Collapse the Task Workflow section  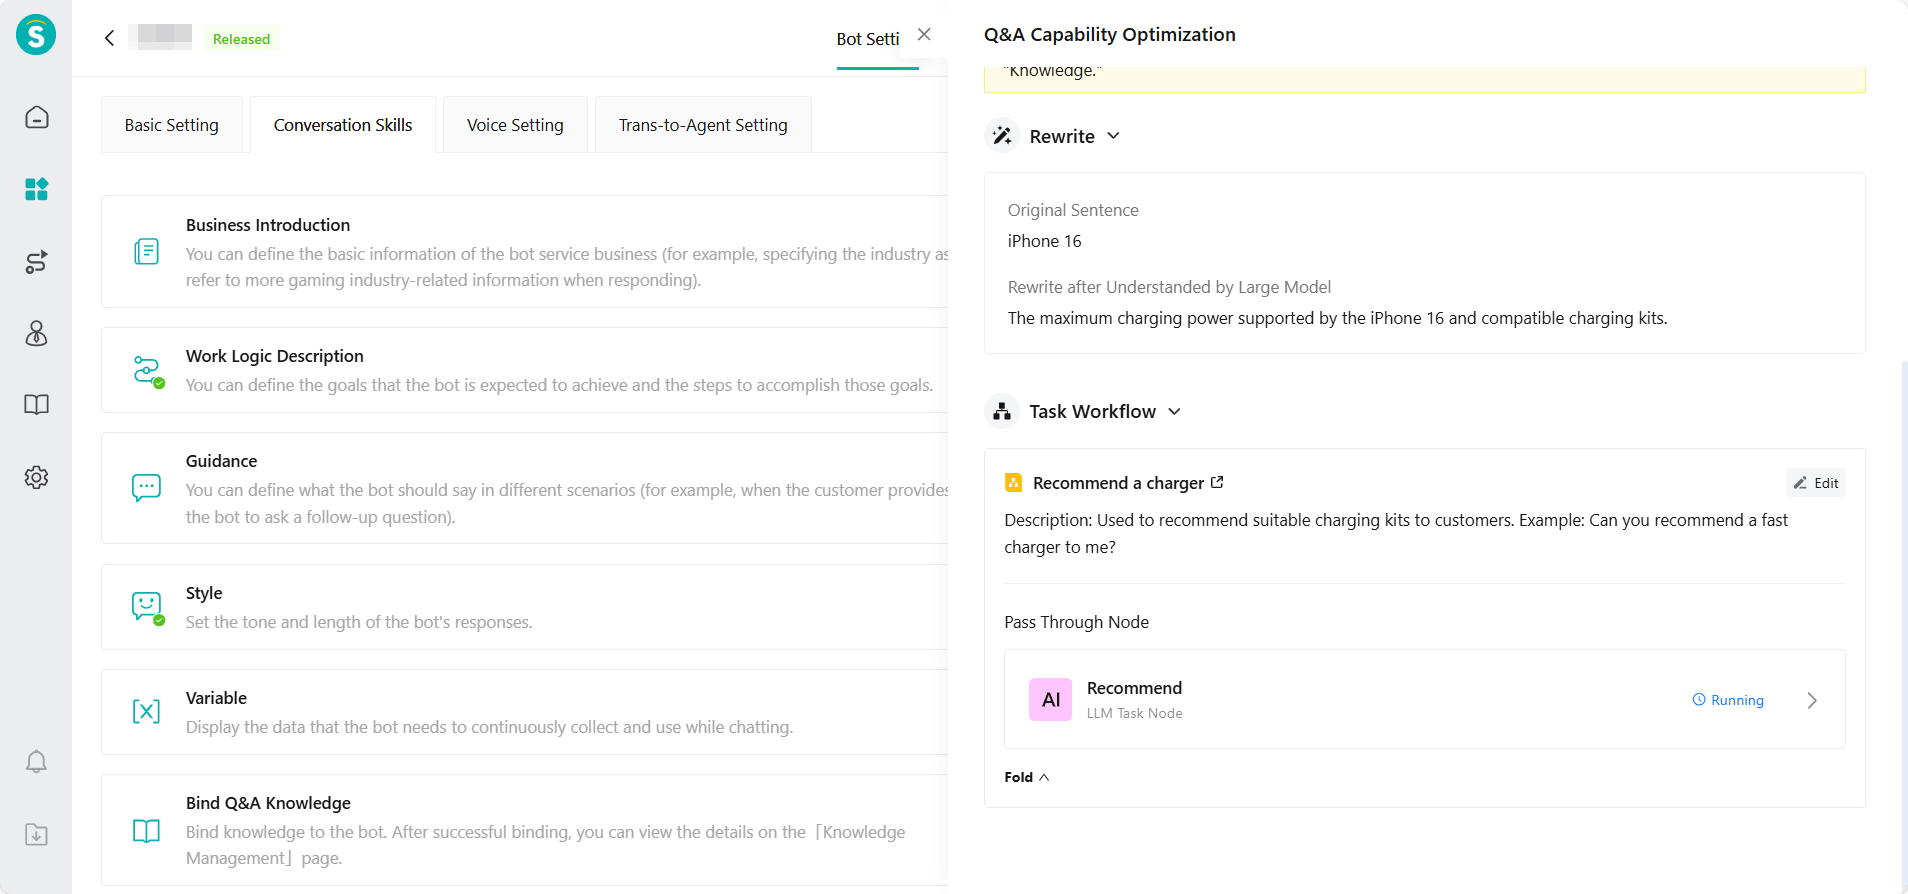pos(1174,412)
